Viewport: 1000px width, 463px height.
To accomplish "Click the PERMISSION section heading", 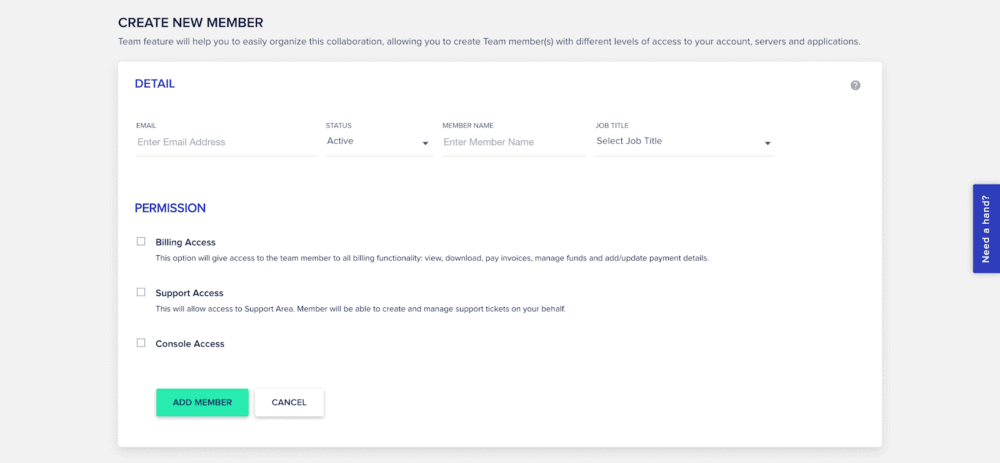I will coord(170,208).
